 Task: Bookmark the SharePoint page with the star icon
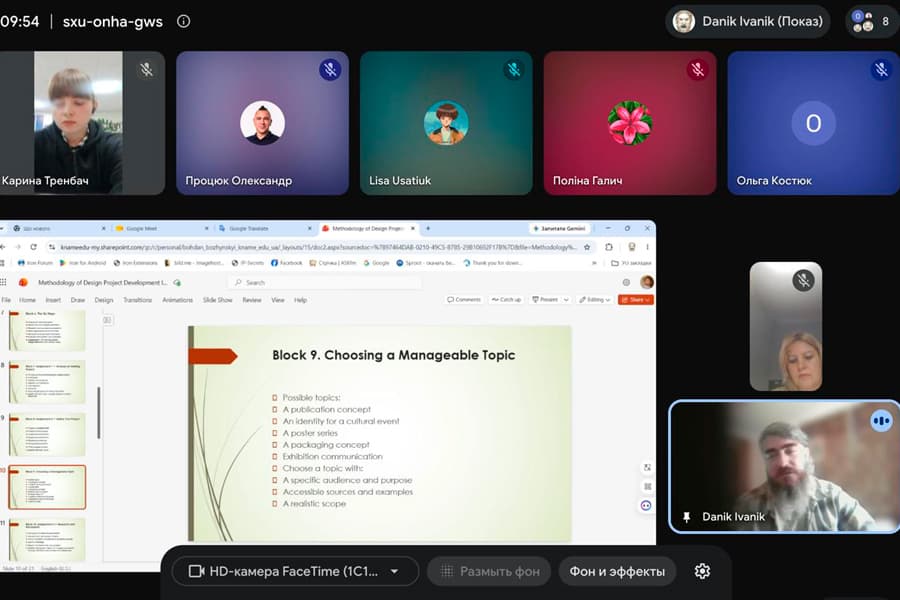tap(587, 247)
